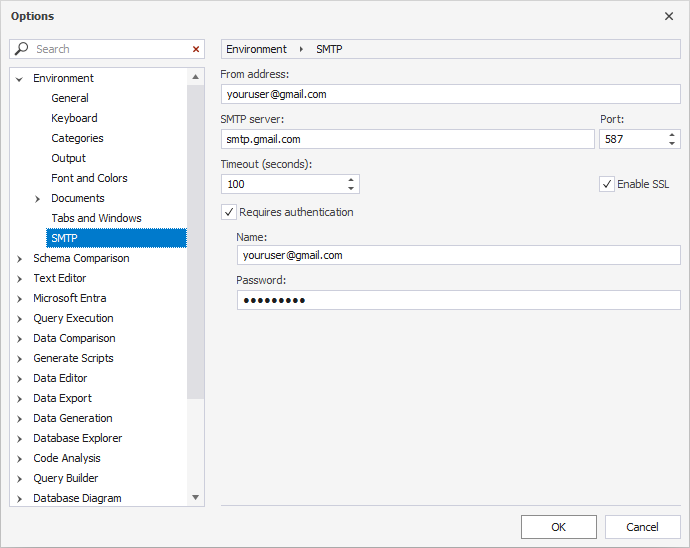Select Text Editor tree item

coord(60,278)
